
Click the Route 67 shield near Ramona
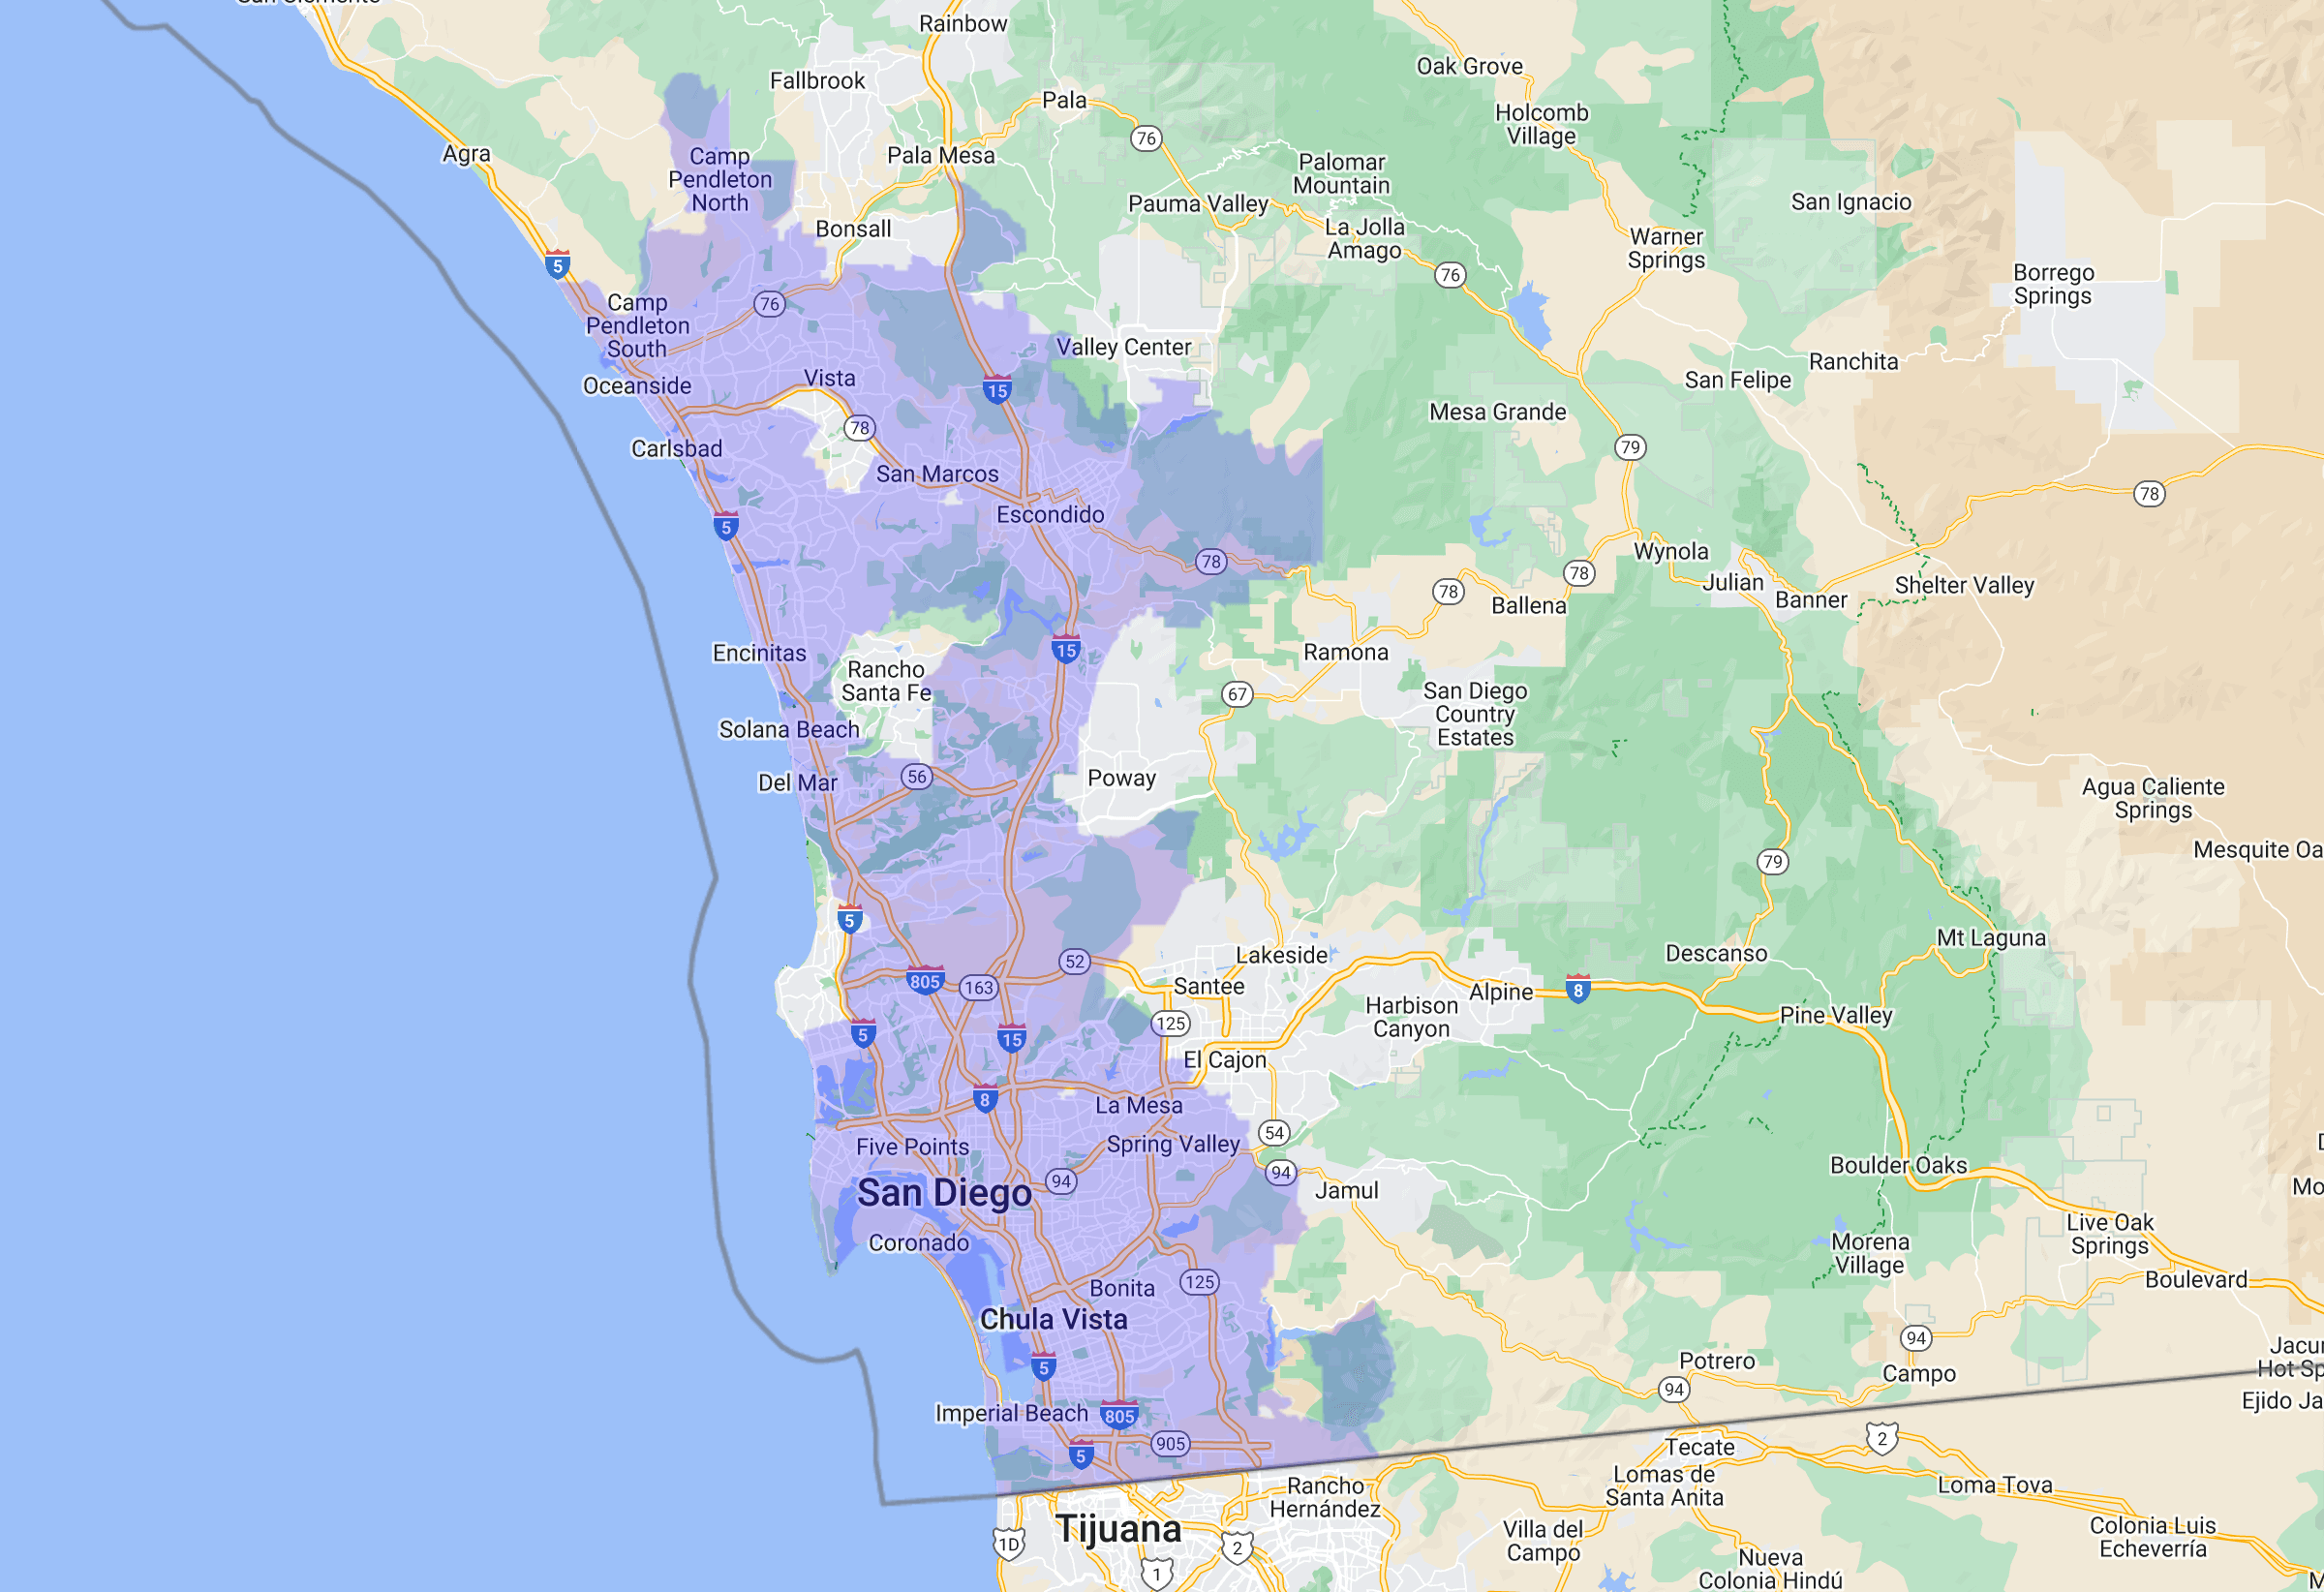[x=1237, y=694]
